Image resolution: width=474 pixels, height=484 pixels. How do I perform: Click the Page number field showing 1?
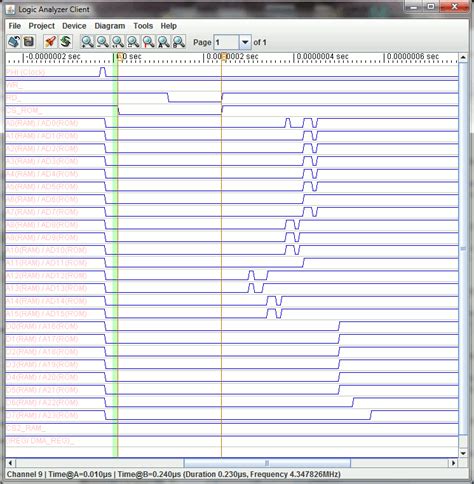226,42
